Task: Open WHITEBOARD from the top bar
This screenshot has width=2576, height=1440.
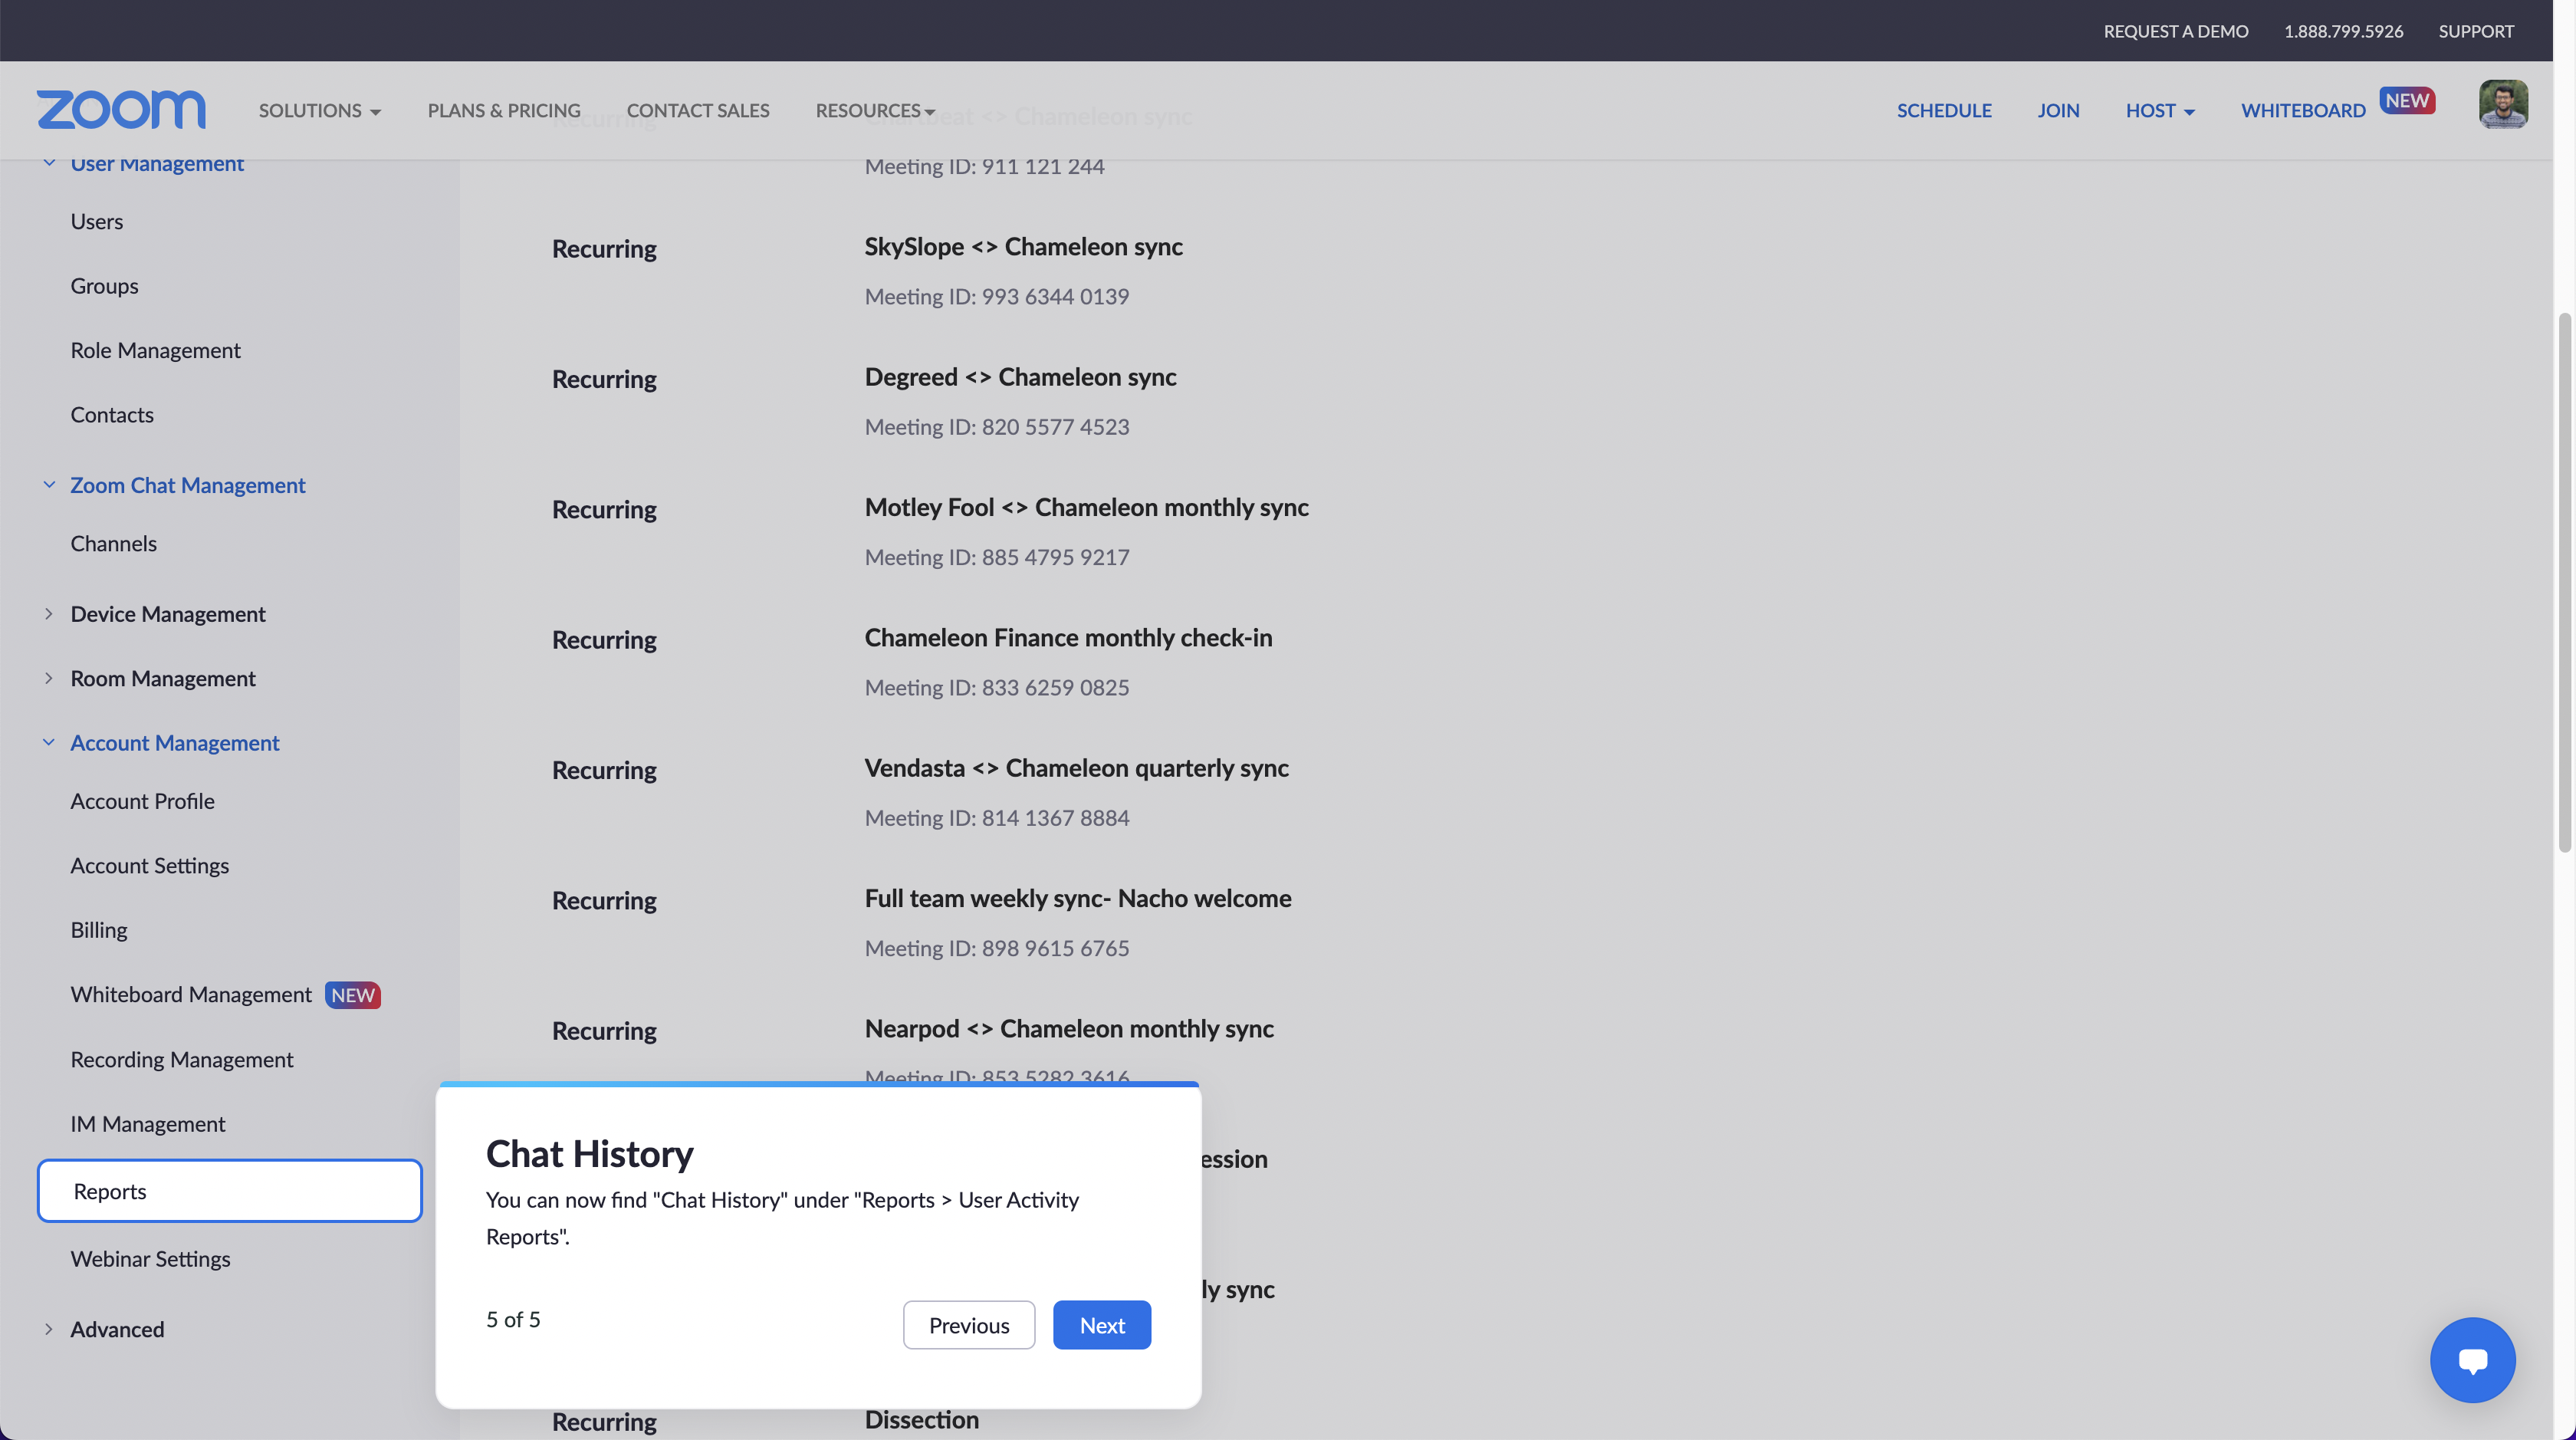Action: coord(2303,110)
